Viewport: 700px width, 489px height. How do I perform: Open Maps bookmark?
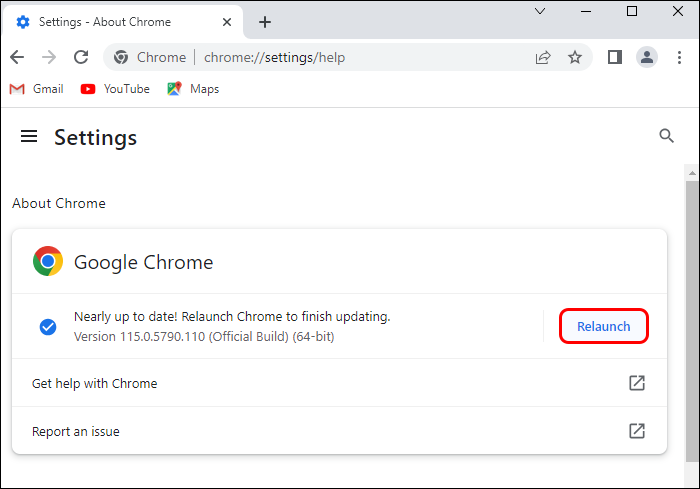[x=193, y=89]
